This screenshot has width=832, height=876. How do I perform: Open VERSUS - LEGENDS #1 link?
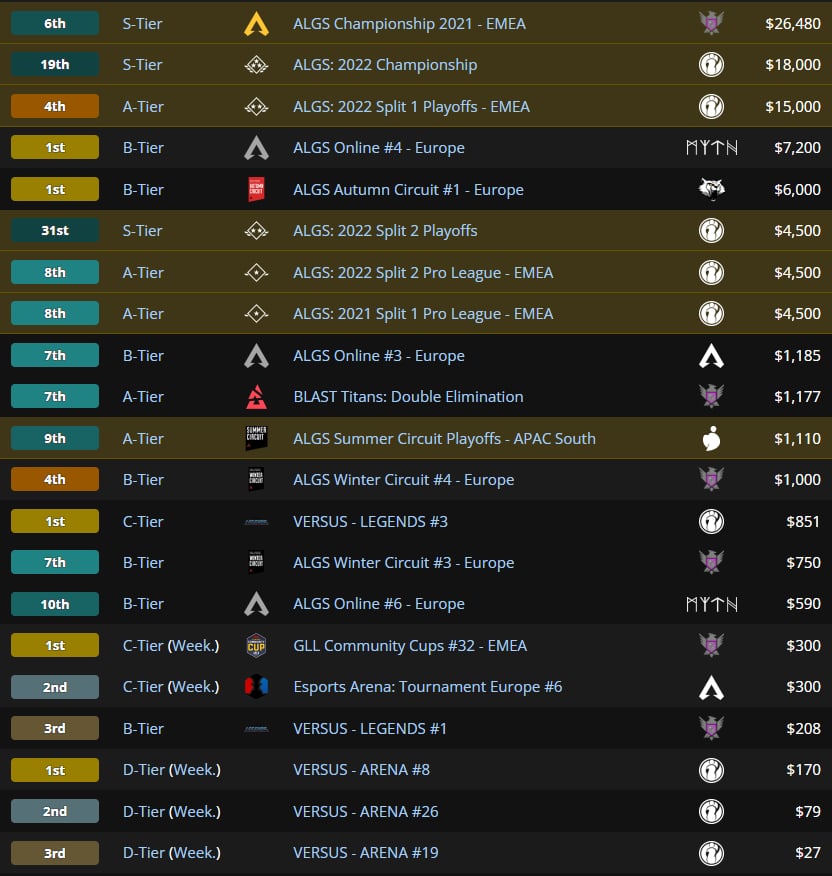pyautogui.click(x=370, y=729)
